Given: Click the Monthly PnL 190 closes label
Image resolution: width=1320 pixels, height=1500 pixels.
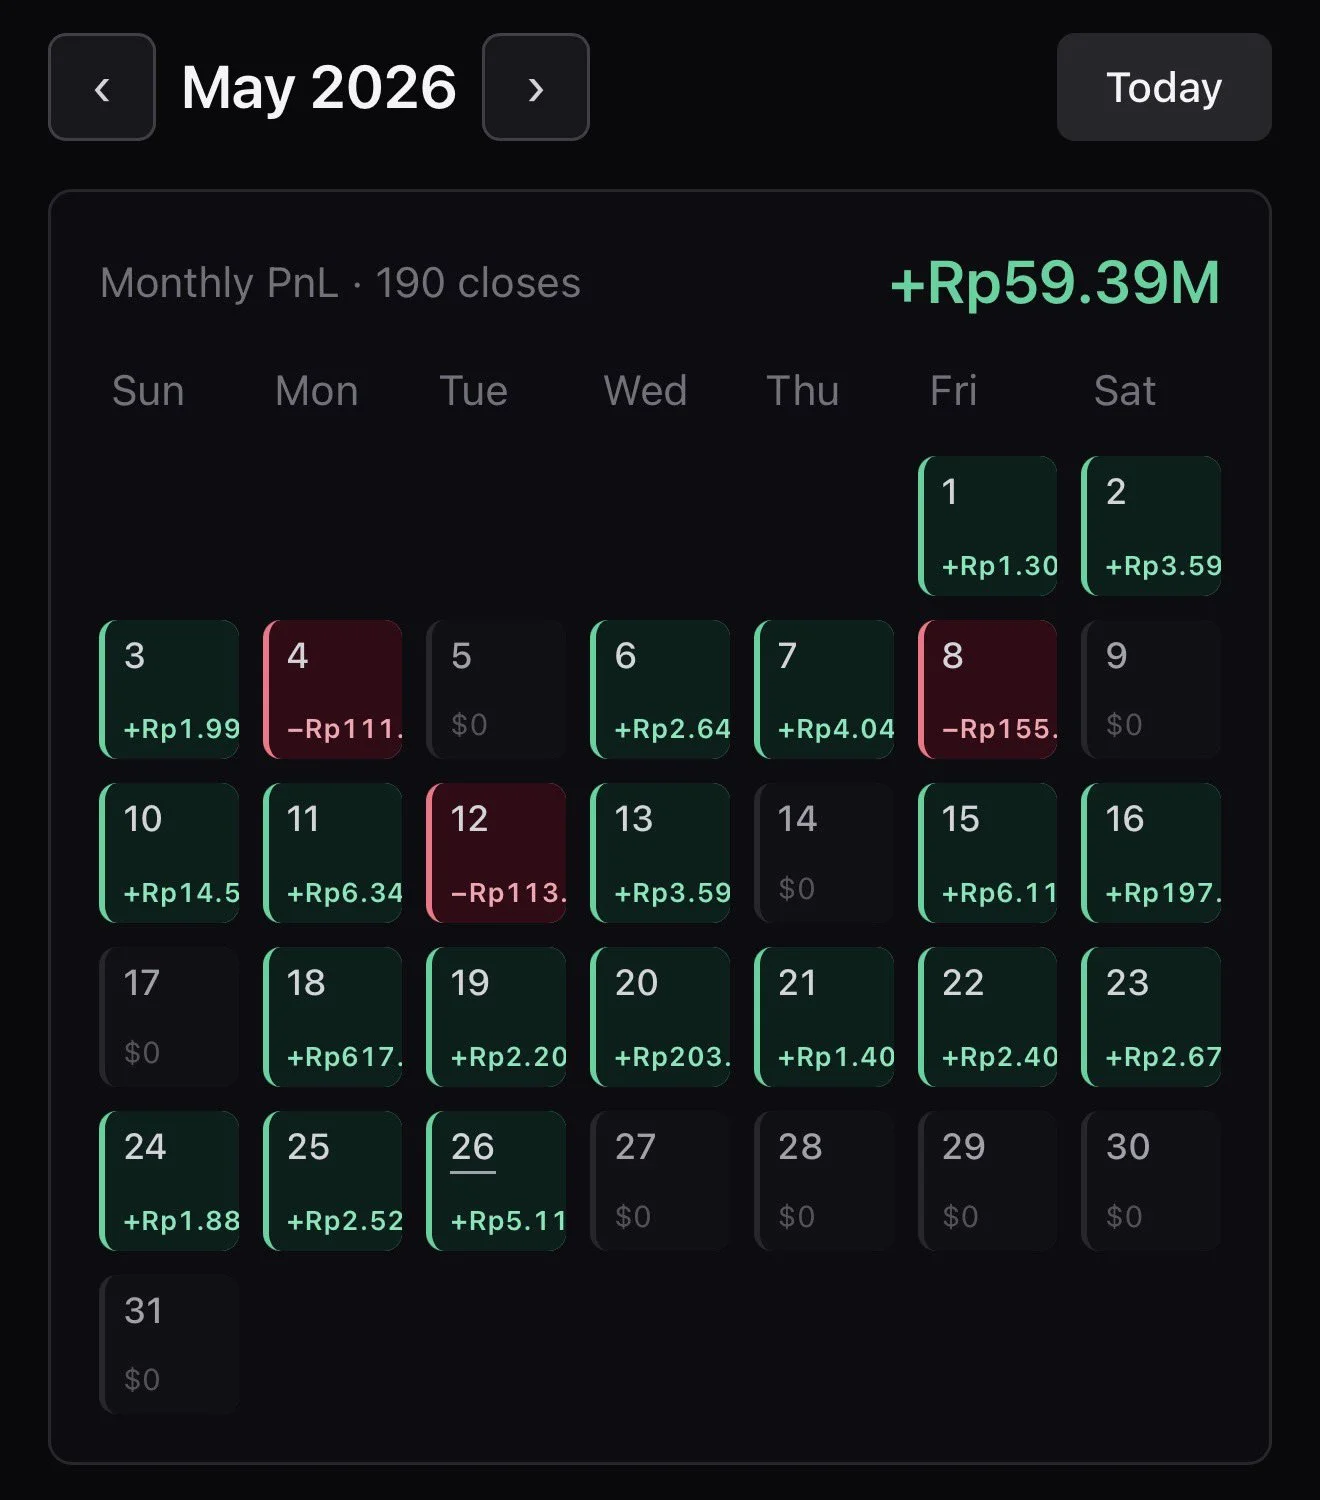Looking at the screenshot, I should (340, 283).
